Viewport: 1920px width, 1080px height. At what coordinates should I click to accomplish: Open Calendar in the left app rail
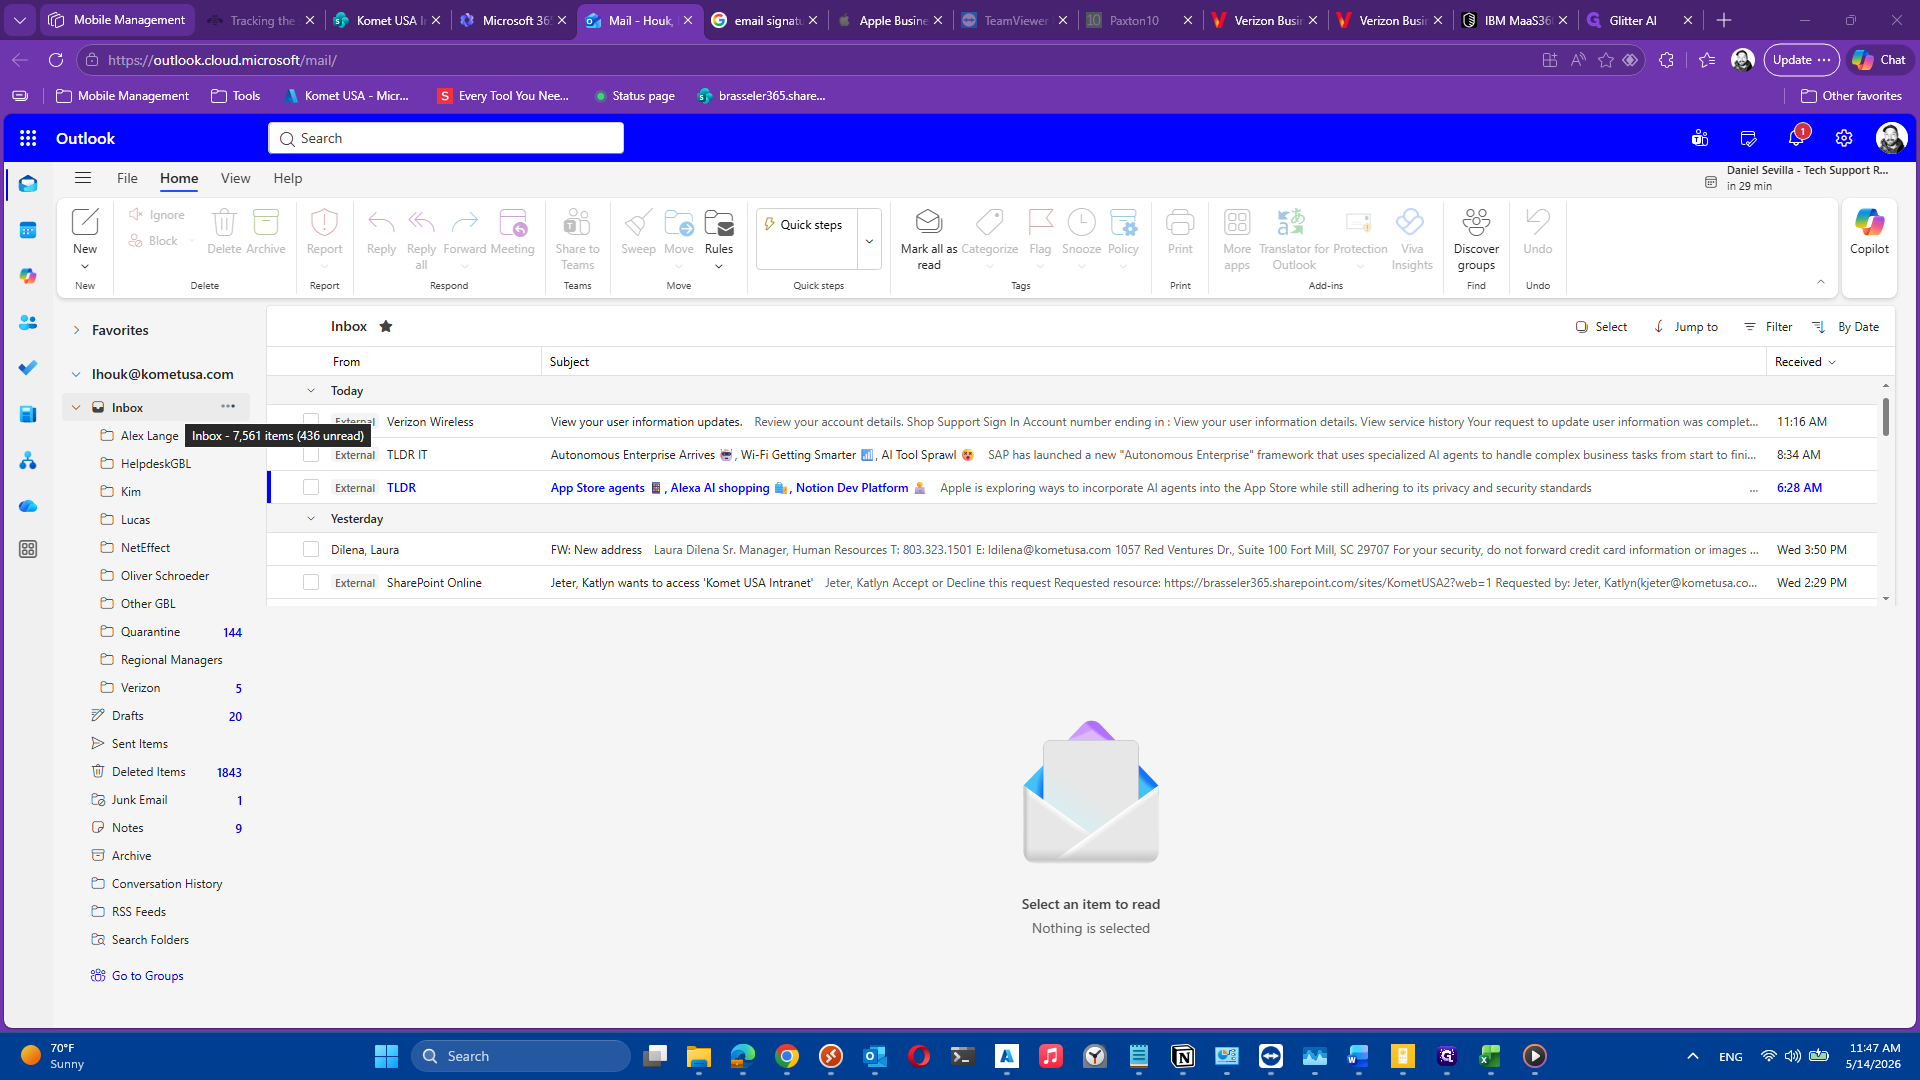click(x=28, y=230)
